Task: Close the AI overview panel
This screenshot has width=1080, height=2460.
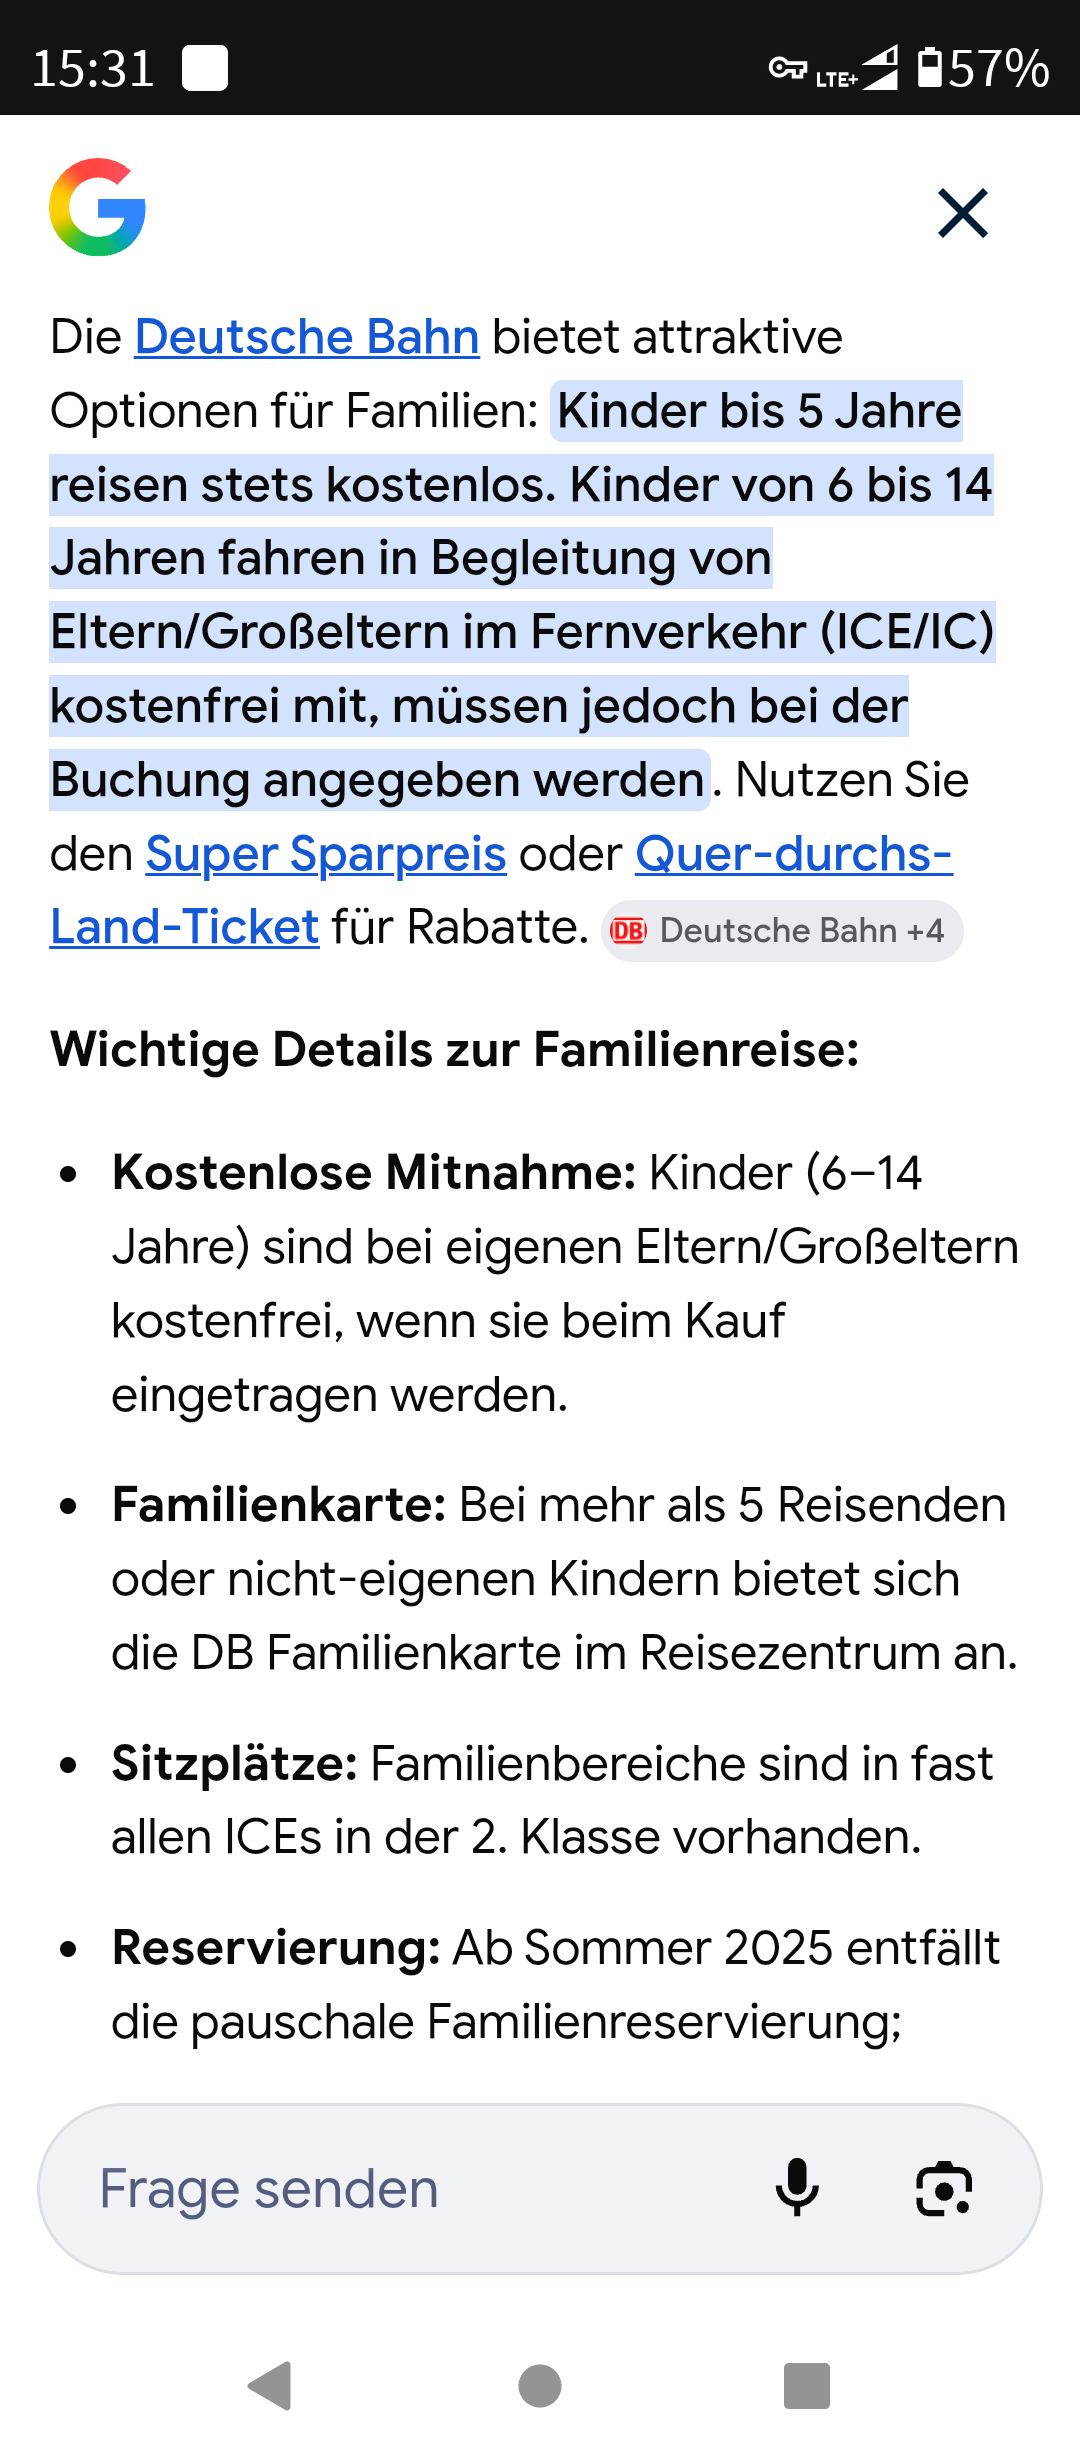Action: click(x=962, y=213)
